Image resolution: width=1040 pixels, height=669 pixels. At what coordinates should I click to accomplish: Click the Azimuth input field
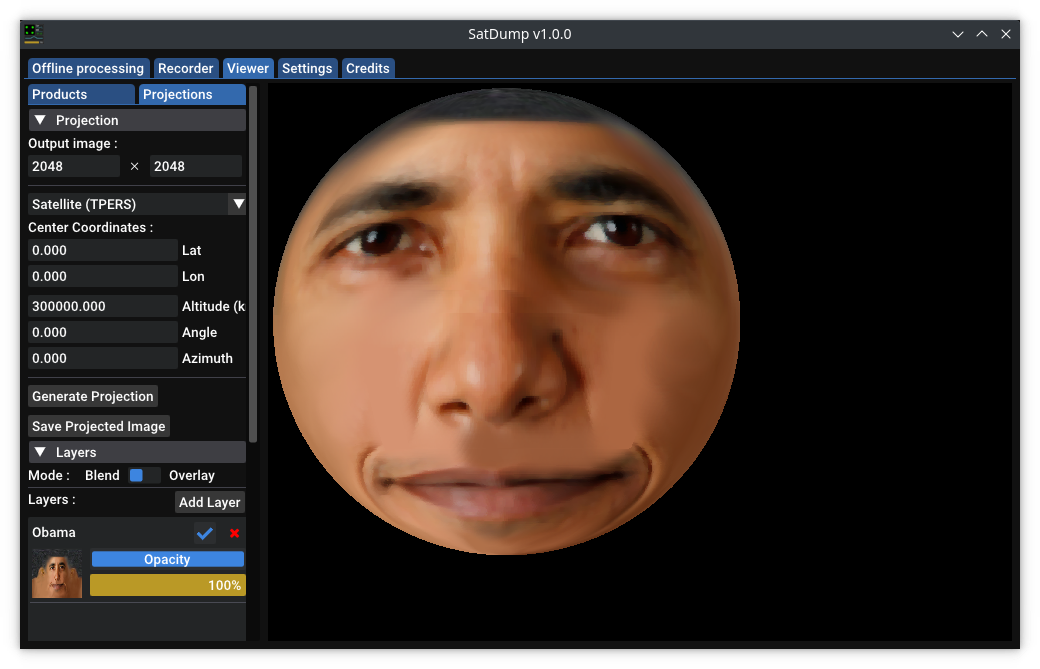pos(103,359)
